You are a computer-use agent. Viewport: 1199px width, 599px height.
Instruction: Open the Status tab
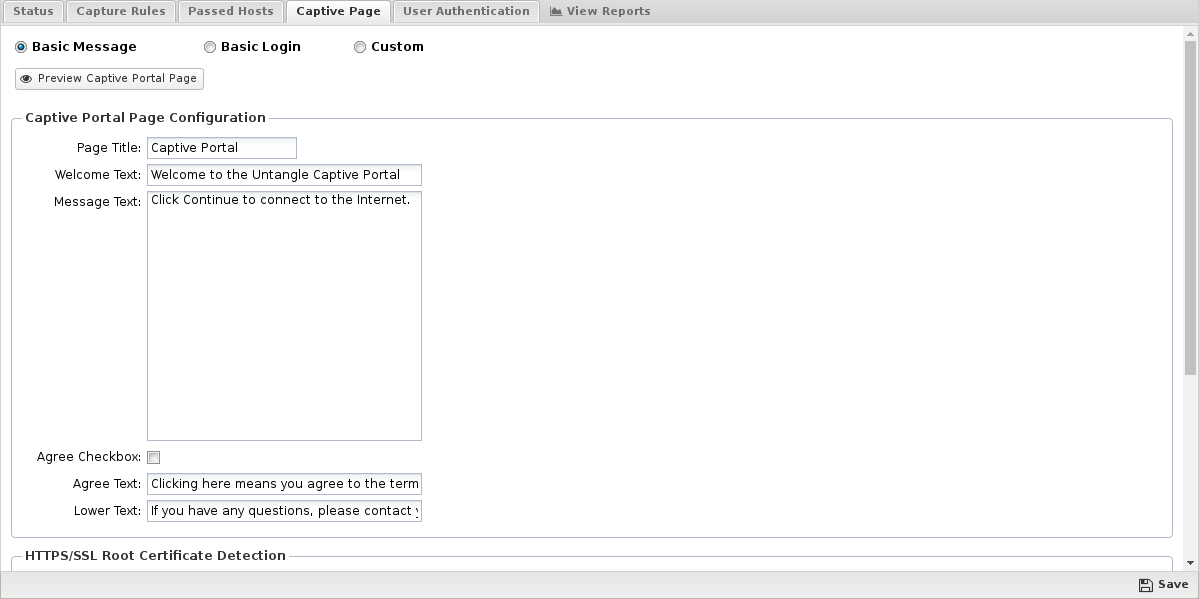(x=33, y=11)
